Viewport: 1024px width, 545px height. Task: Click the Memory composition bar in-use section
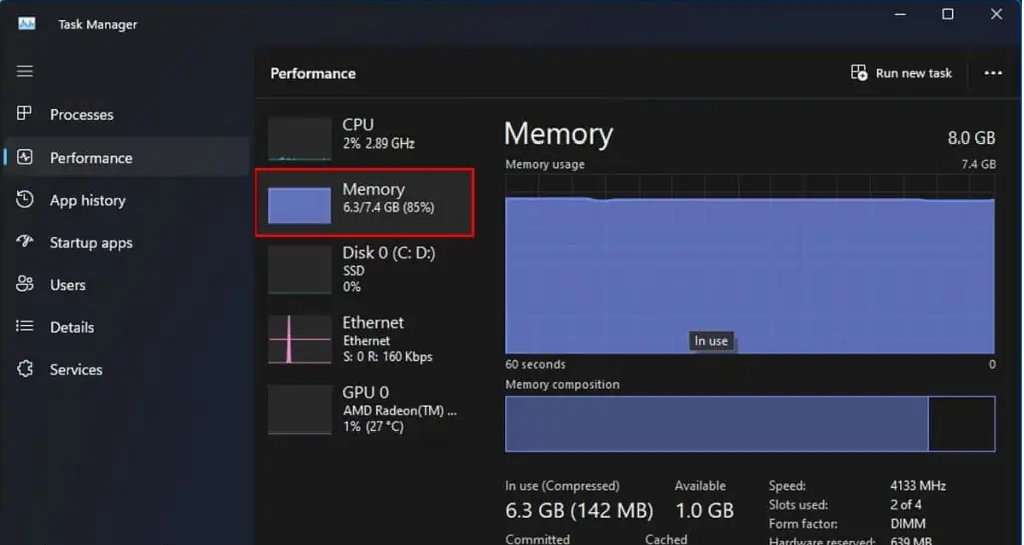point(716,424)
